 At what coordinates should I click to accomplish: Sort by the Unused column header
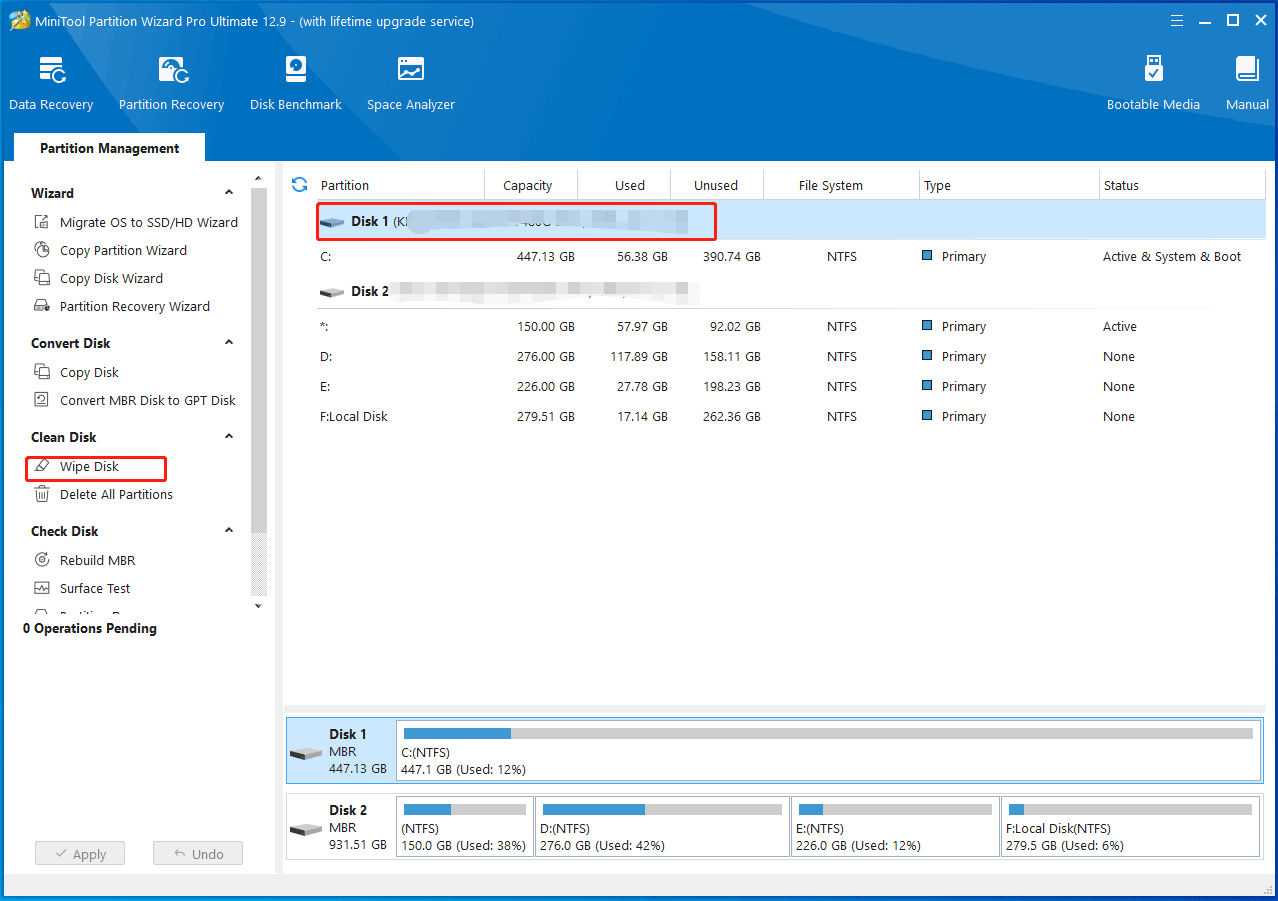click(716, 185)
